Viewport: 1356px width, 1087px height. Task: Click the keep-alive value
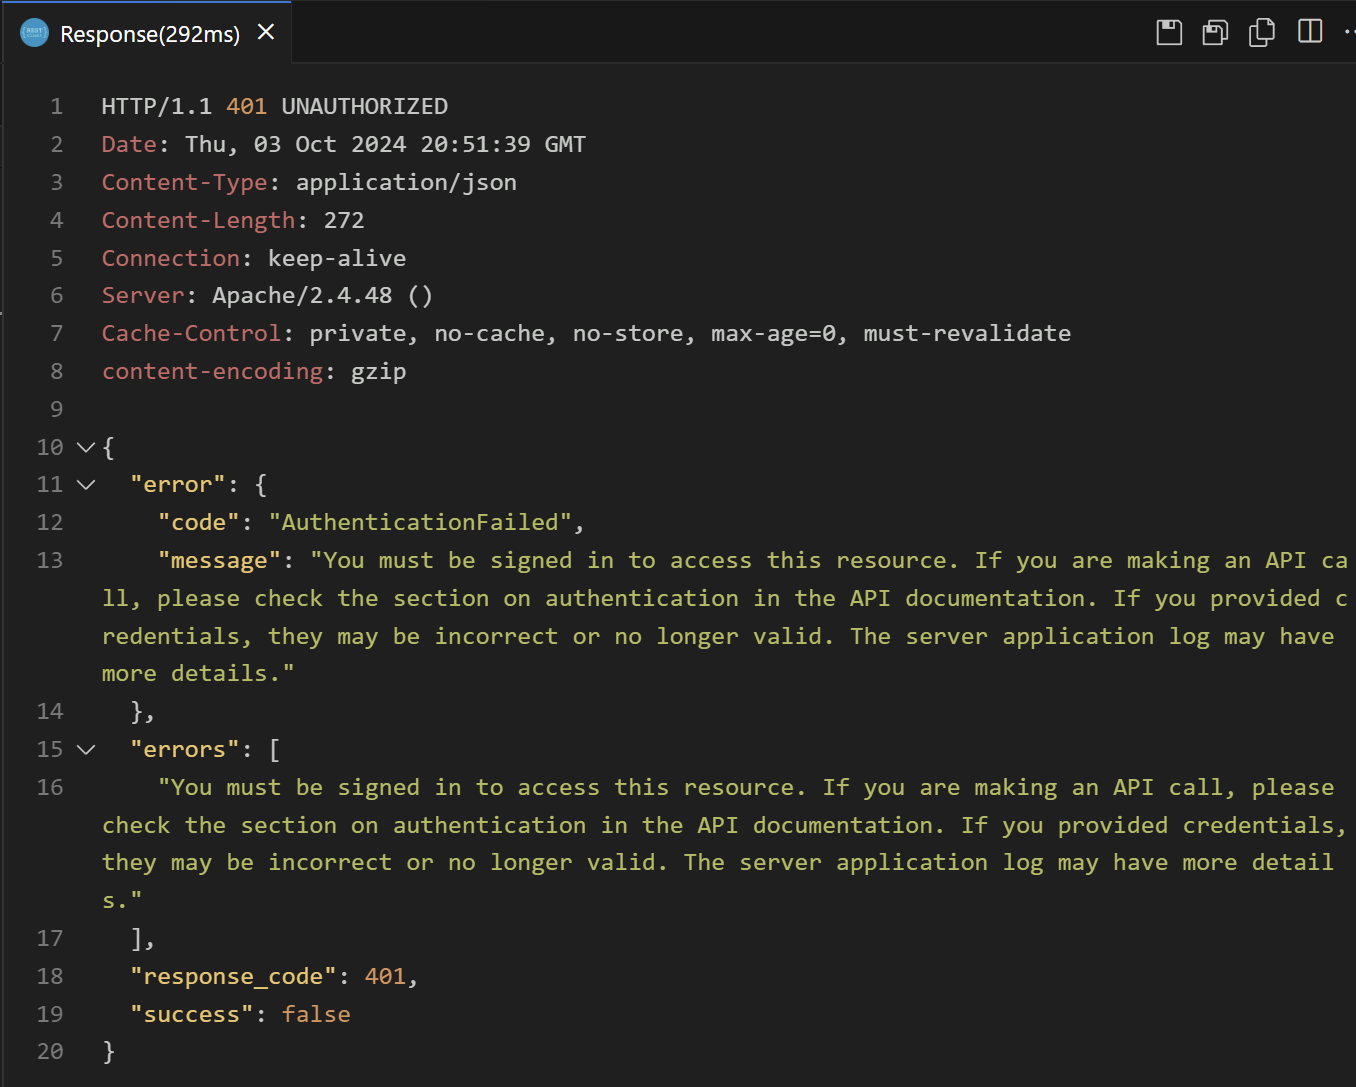[337, 258]
